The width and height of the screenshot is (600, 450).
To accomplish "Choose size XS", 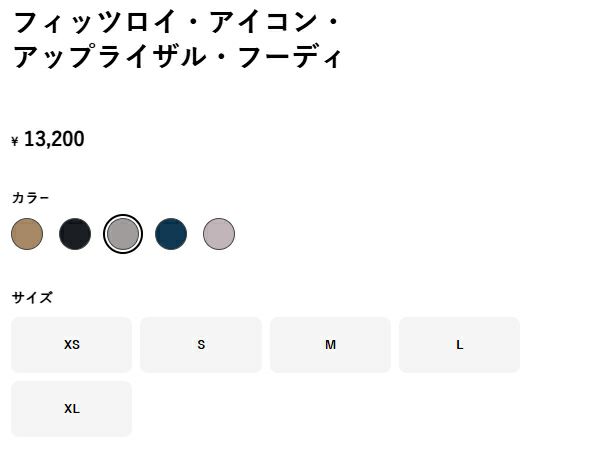I will (x=72, y=345).
